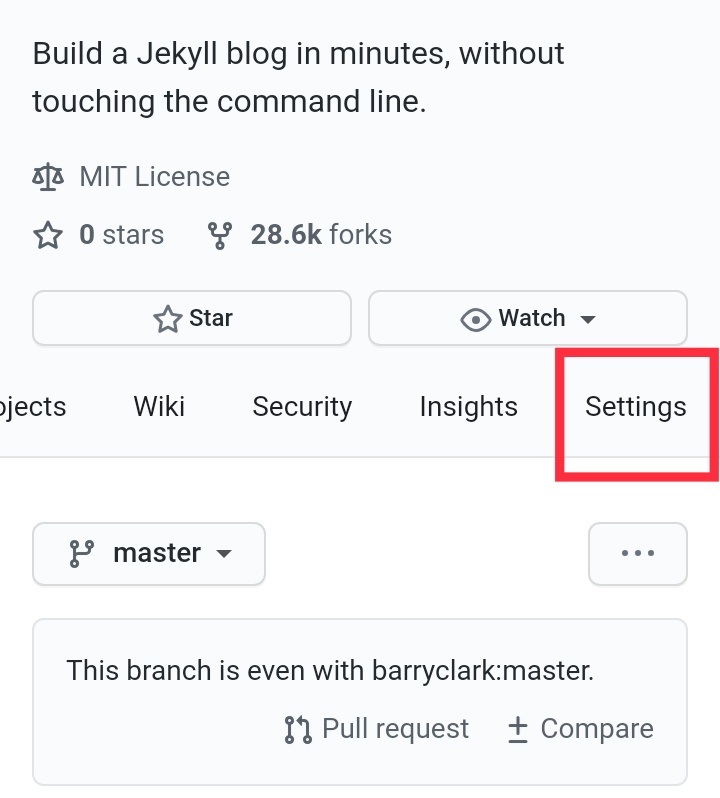This screenshot has width=720, height=798.
Task: Expand the Watch dropdown caret
Action: tap(588, 319)
